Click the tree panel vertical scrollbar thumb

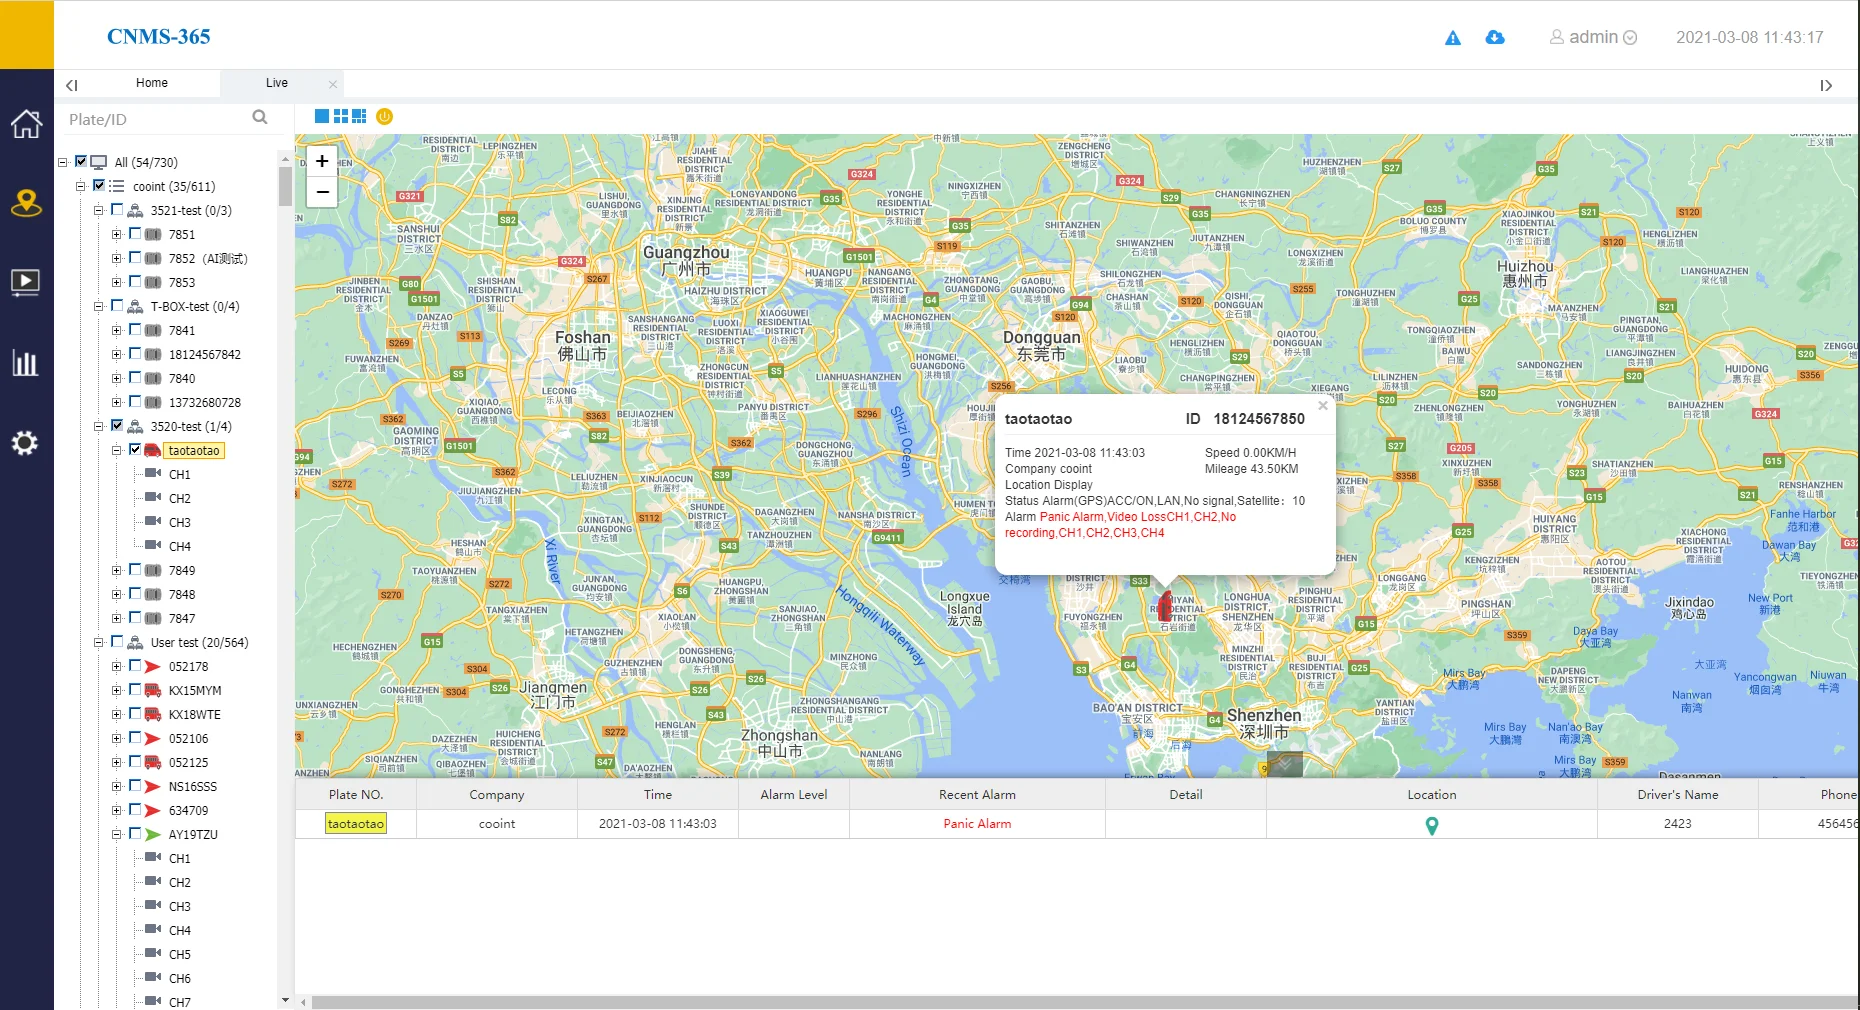tap(285, 187)
